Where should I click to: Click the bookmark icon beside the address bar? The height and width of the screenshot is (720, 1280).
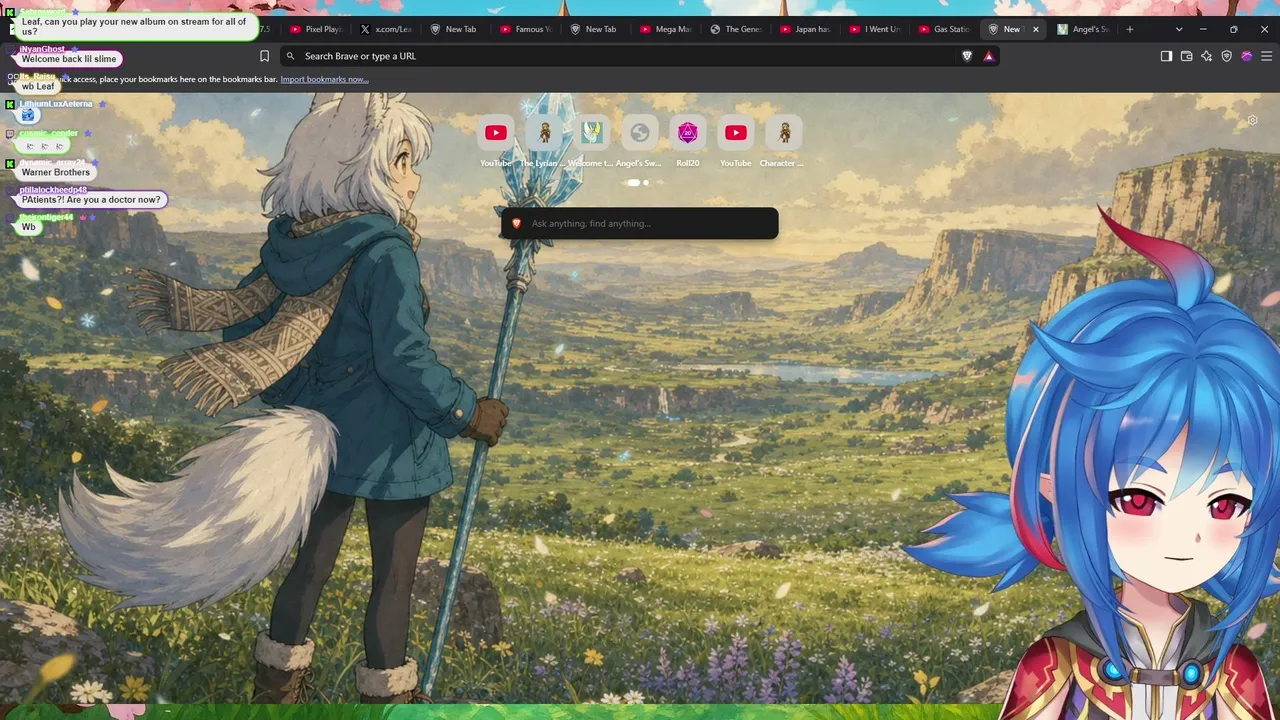pyautogui.click(x=264, y=56)
